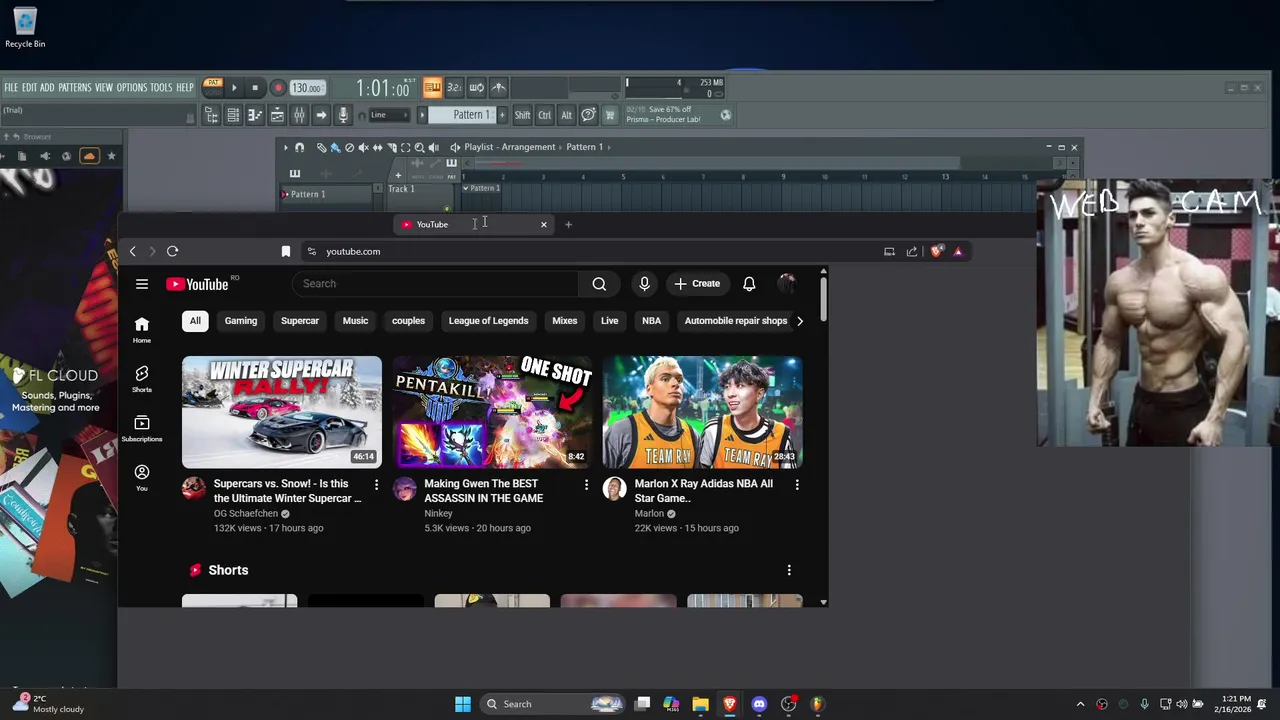Open the YouTube Create button
This screenshot has width=1280, height=720.
[x=697, y=284]
